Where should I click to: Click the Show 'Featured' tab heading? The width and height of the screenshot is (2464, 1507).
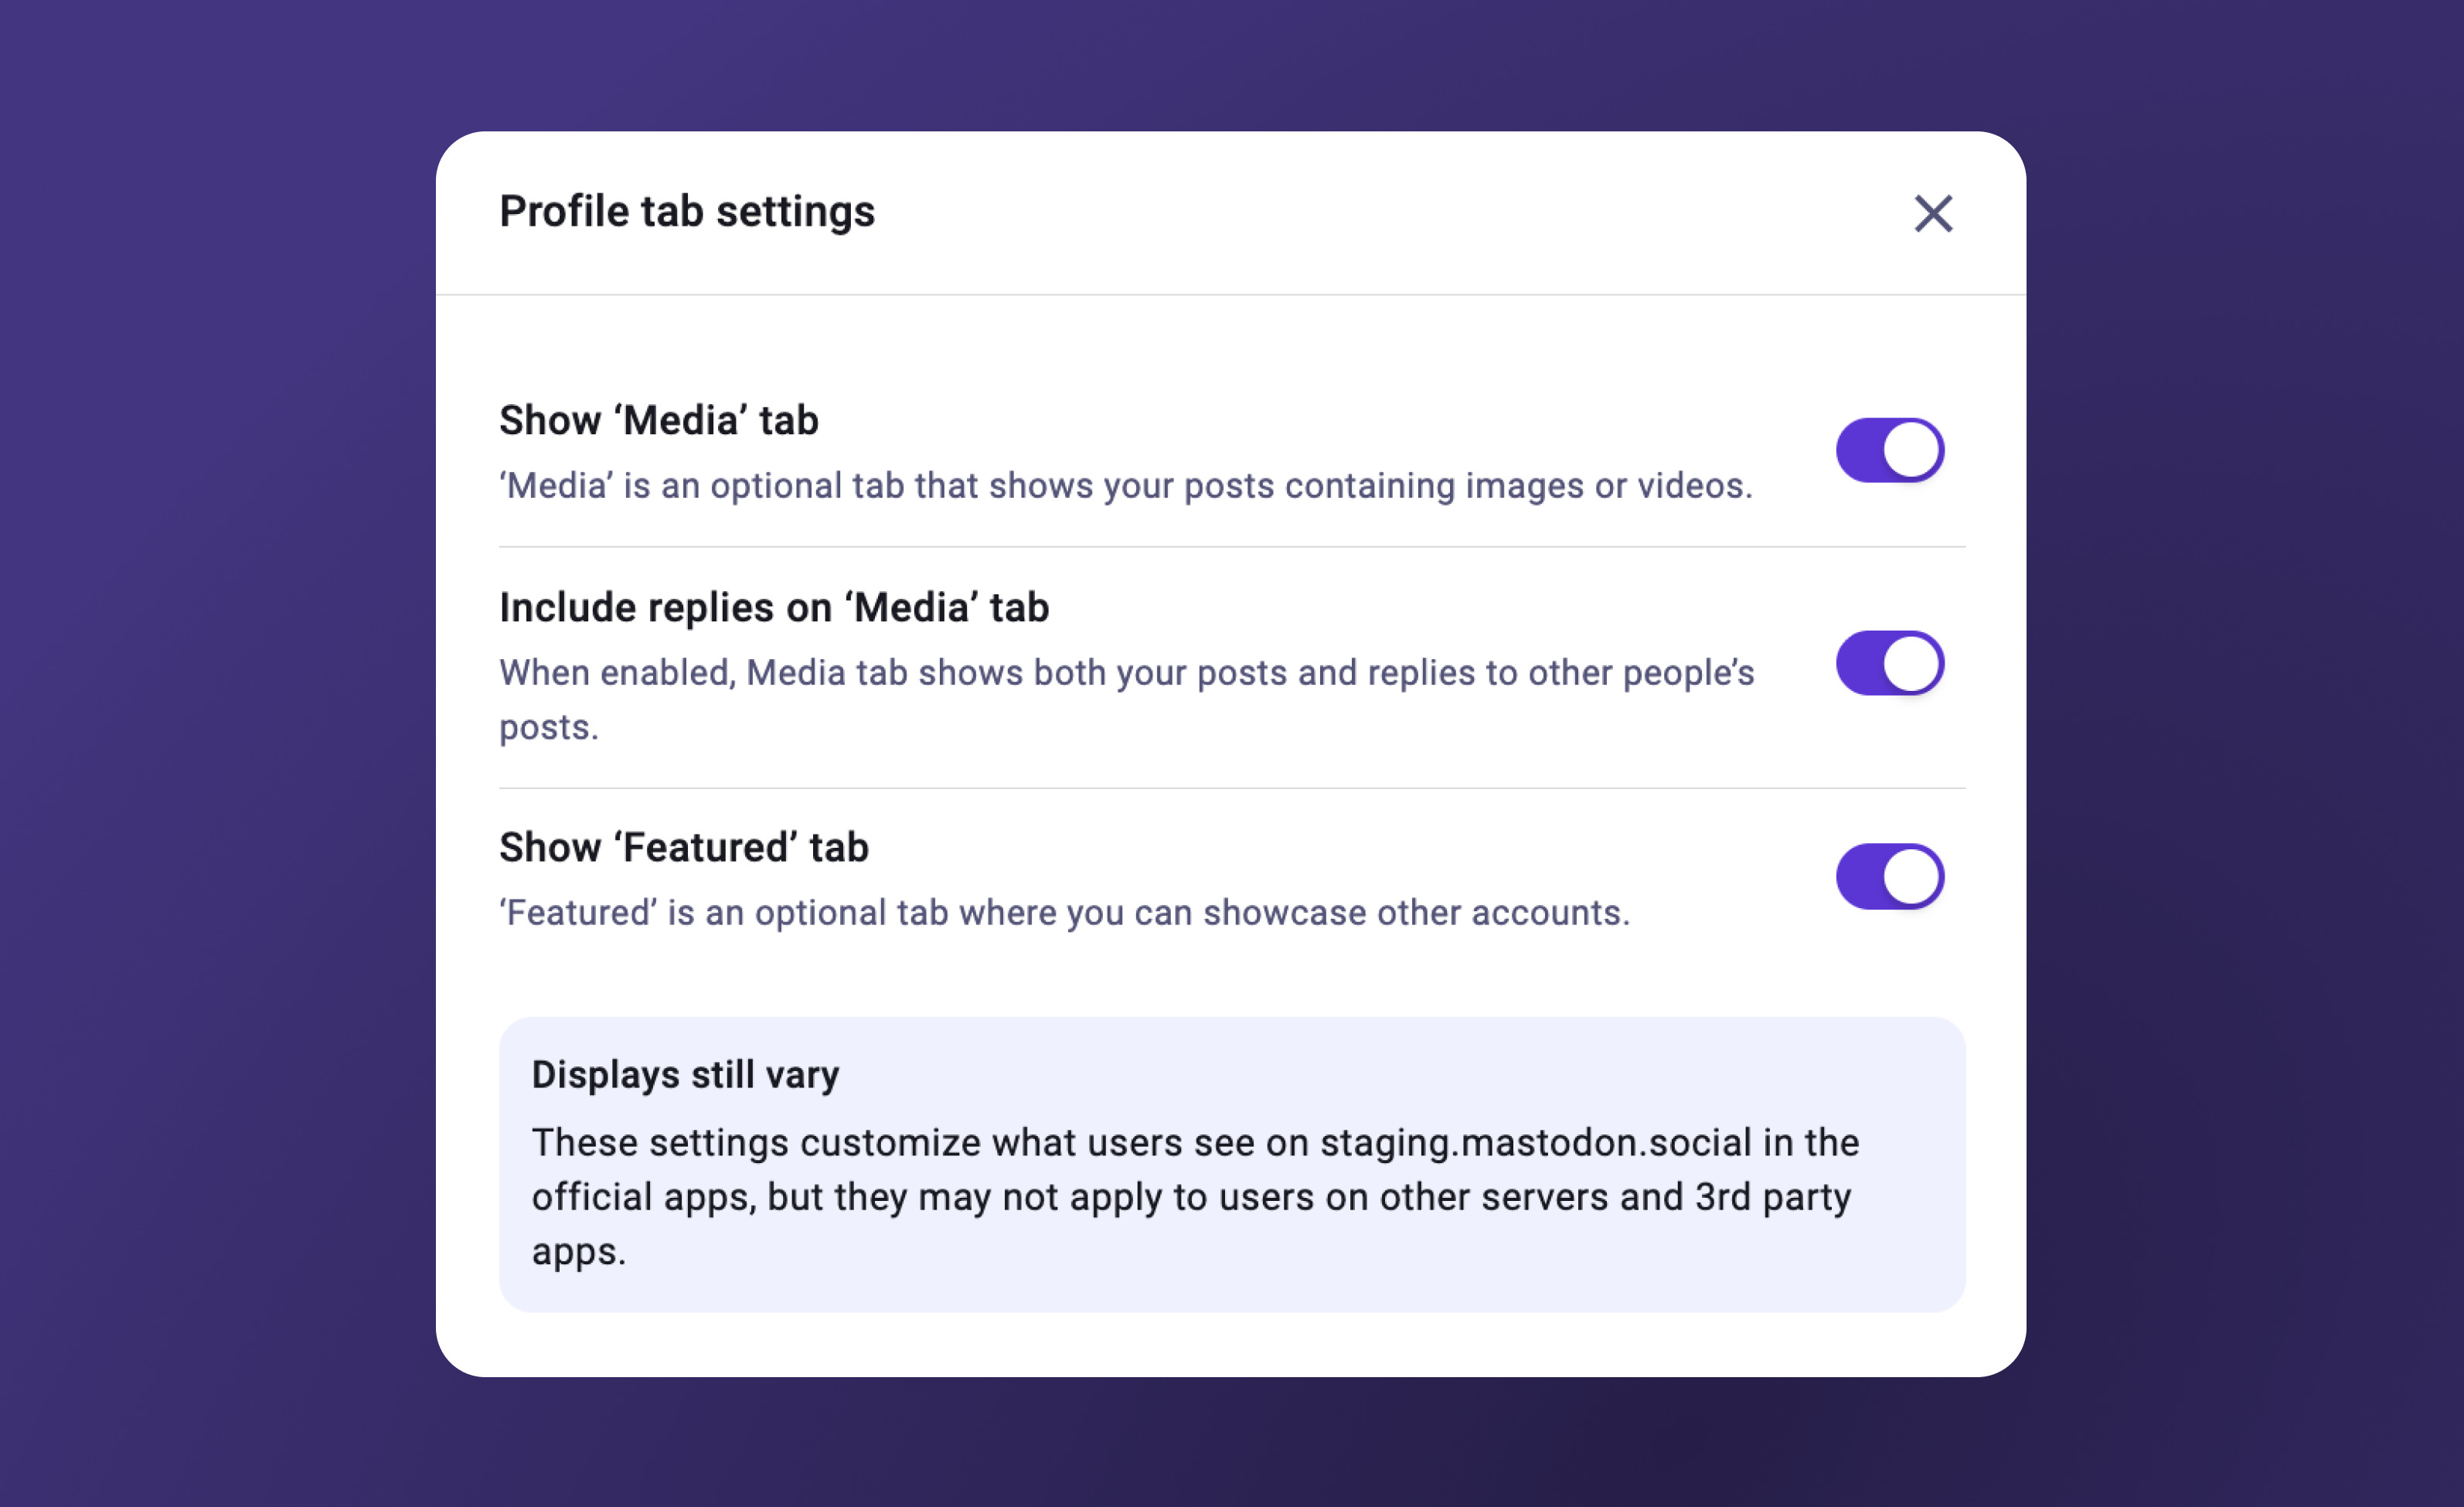pos(684,847)
